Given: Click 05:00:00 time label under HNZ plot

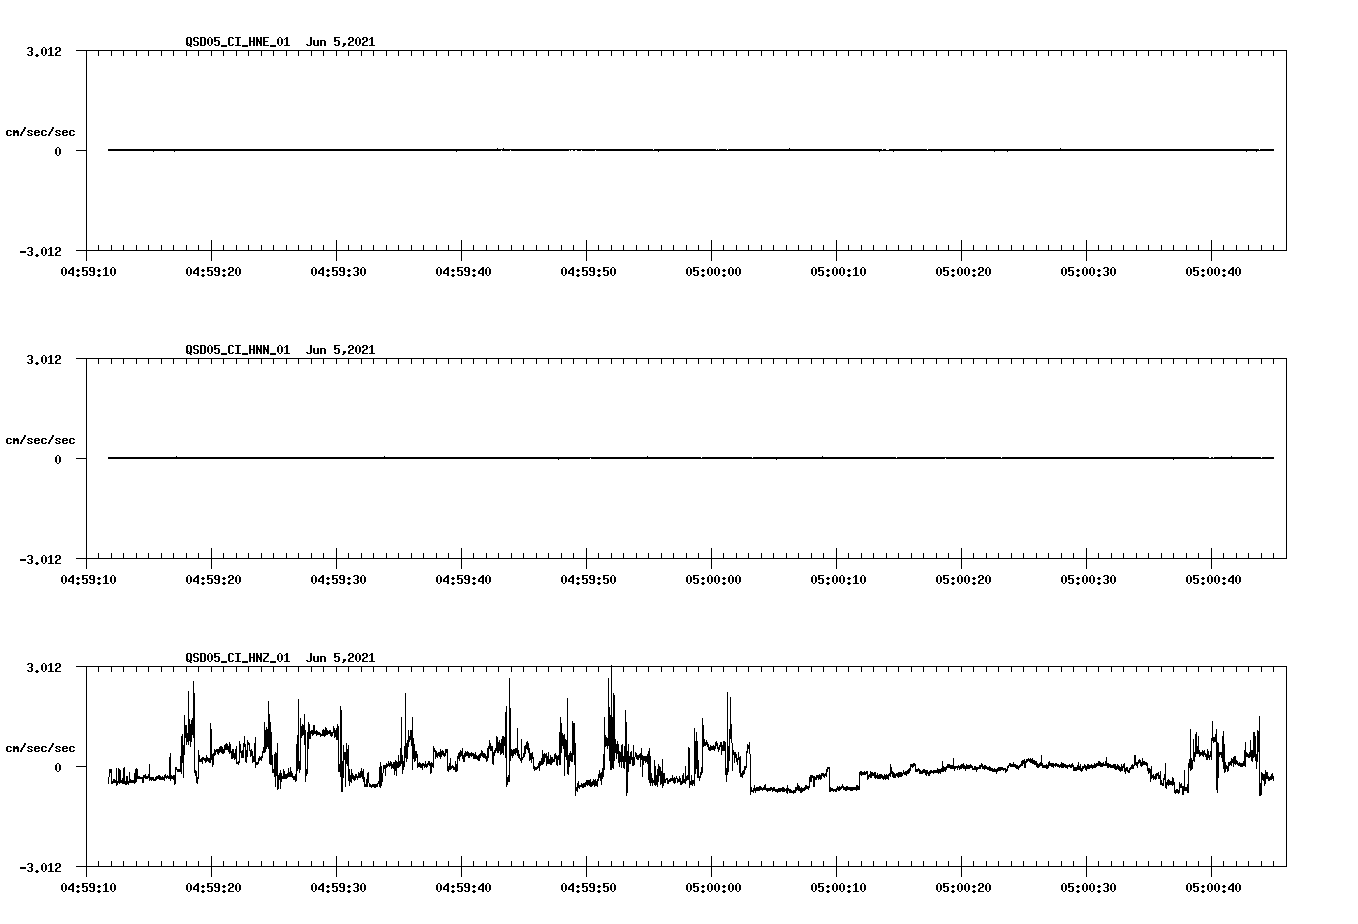Looking at the screenshot, I should [712, 887].
